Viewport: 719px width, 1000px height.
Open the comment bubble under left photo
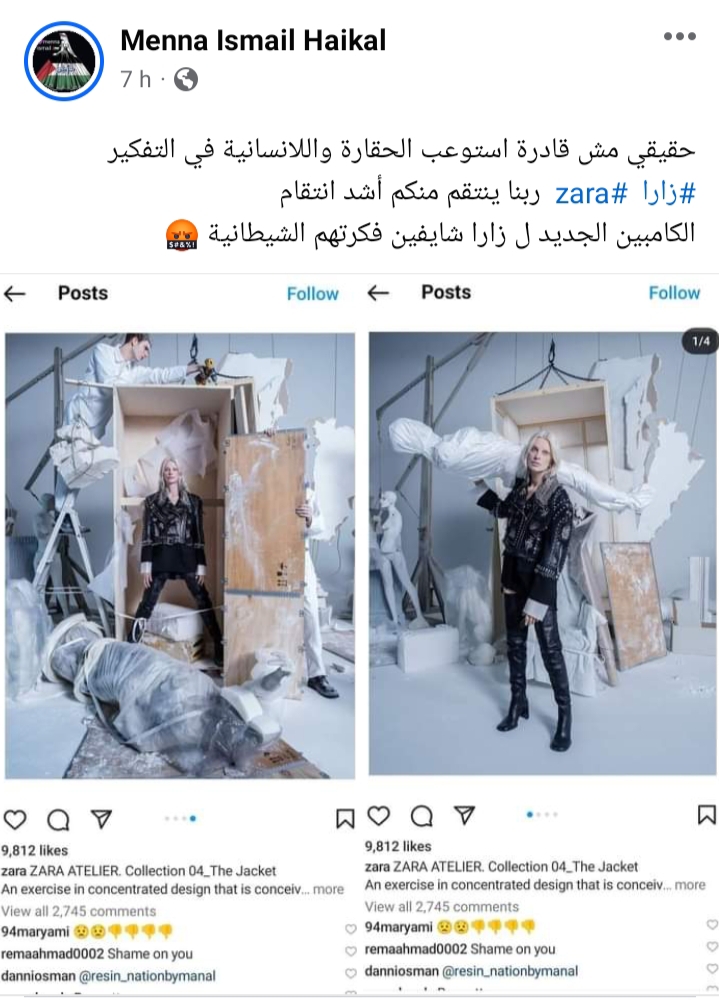[x=58, y=820]
